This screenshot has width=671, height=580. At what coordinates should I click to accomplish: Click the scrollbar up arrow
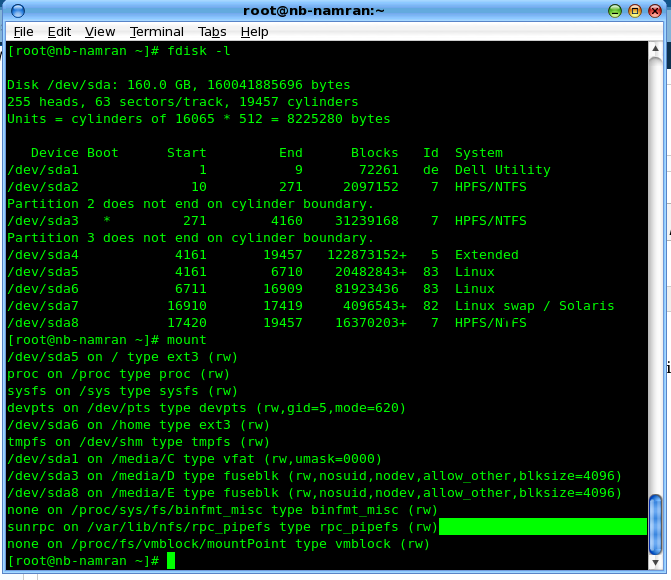655,49
